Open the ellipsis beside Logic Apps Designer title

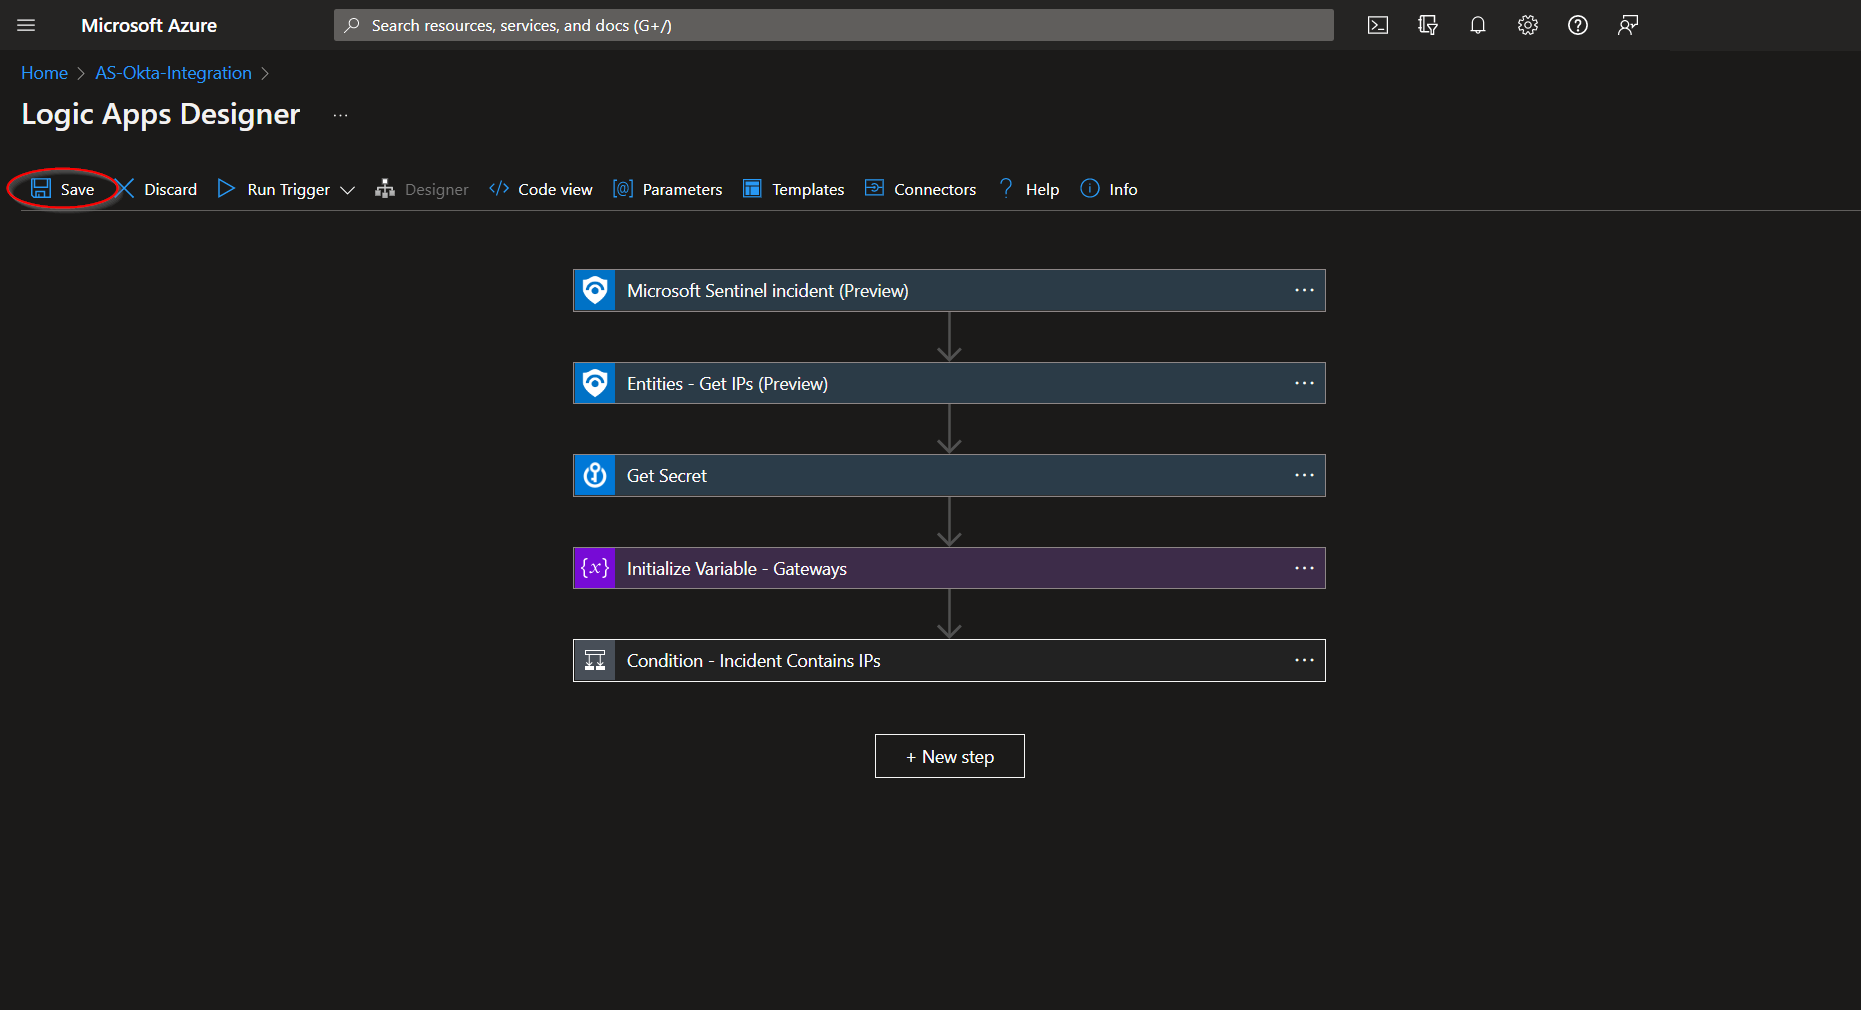tap(341, 115)
